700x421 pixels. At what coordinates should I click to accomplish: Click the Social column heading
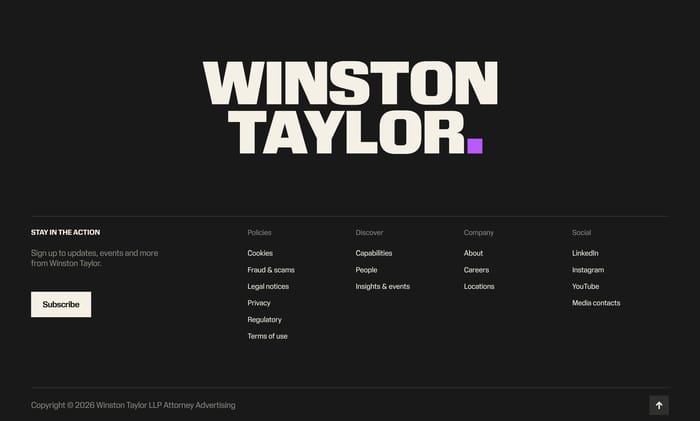tap(581, 233)
